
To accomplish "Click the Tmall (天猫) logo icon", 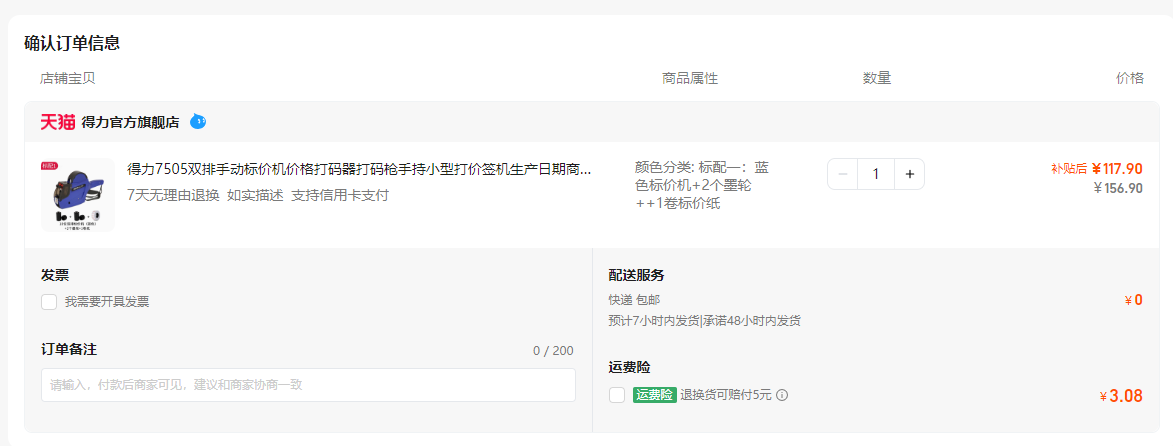I will click(x=58, y=122).
